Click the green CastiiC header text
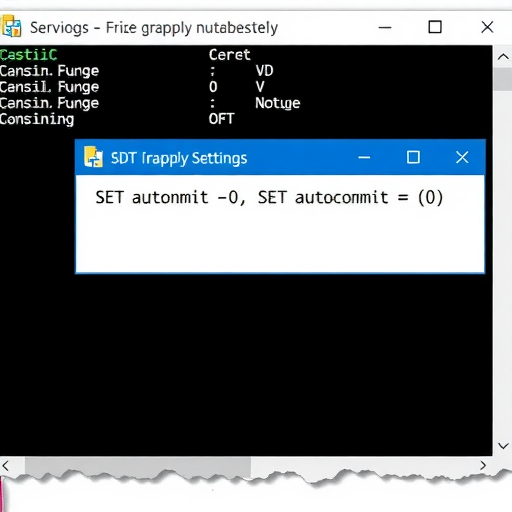This screenshot has height=512, width=512. 29,55
